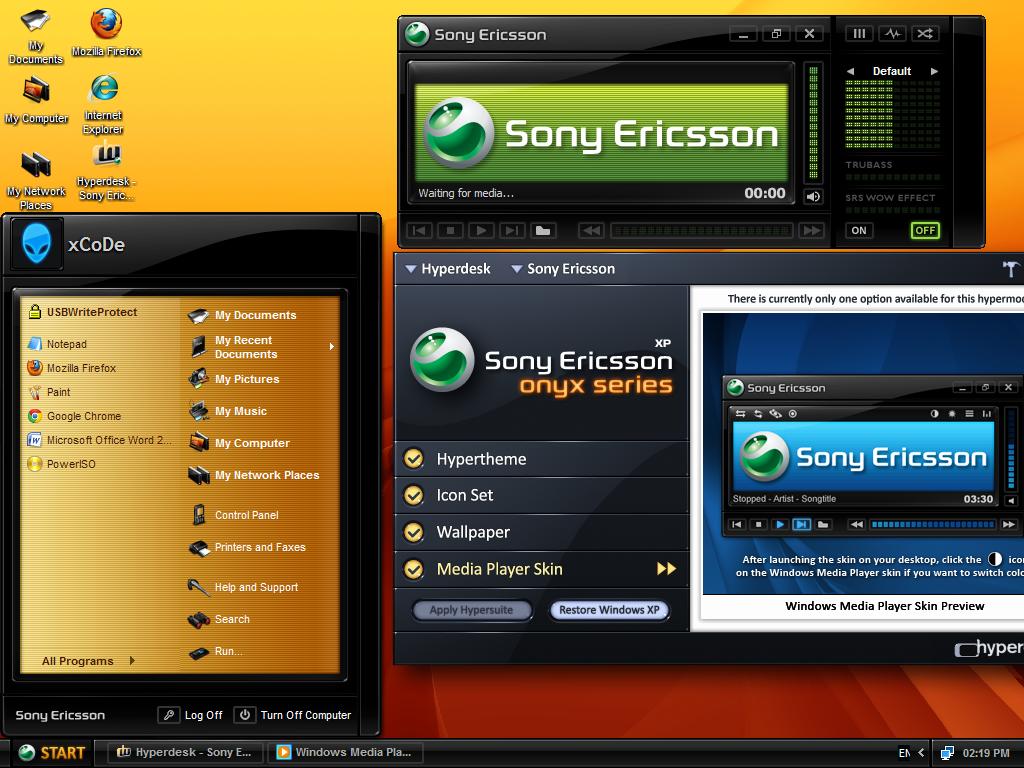Image resolution: width=1024 pixels, height=768 pixels.
Task: Click the play button in media player
Action: pos(481,230)
